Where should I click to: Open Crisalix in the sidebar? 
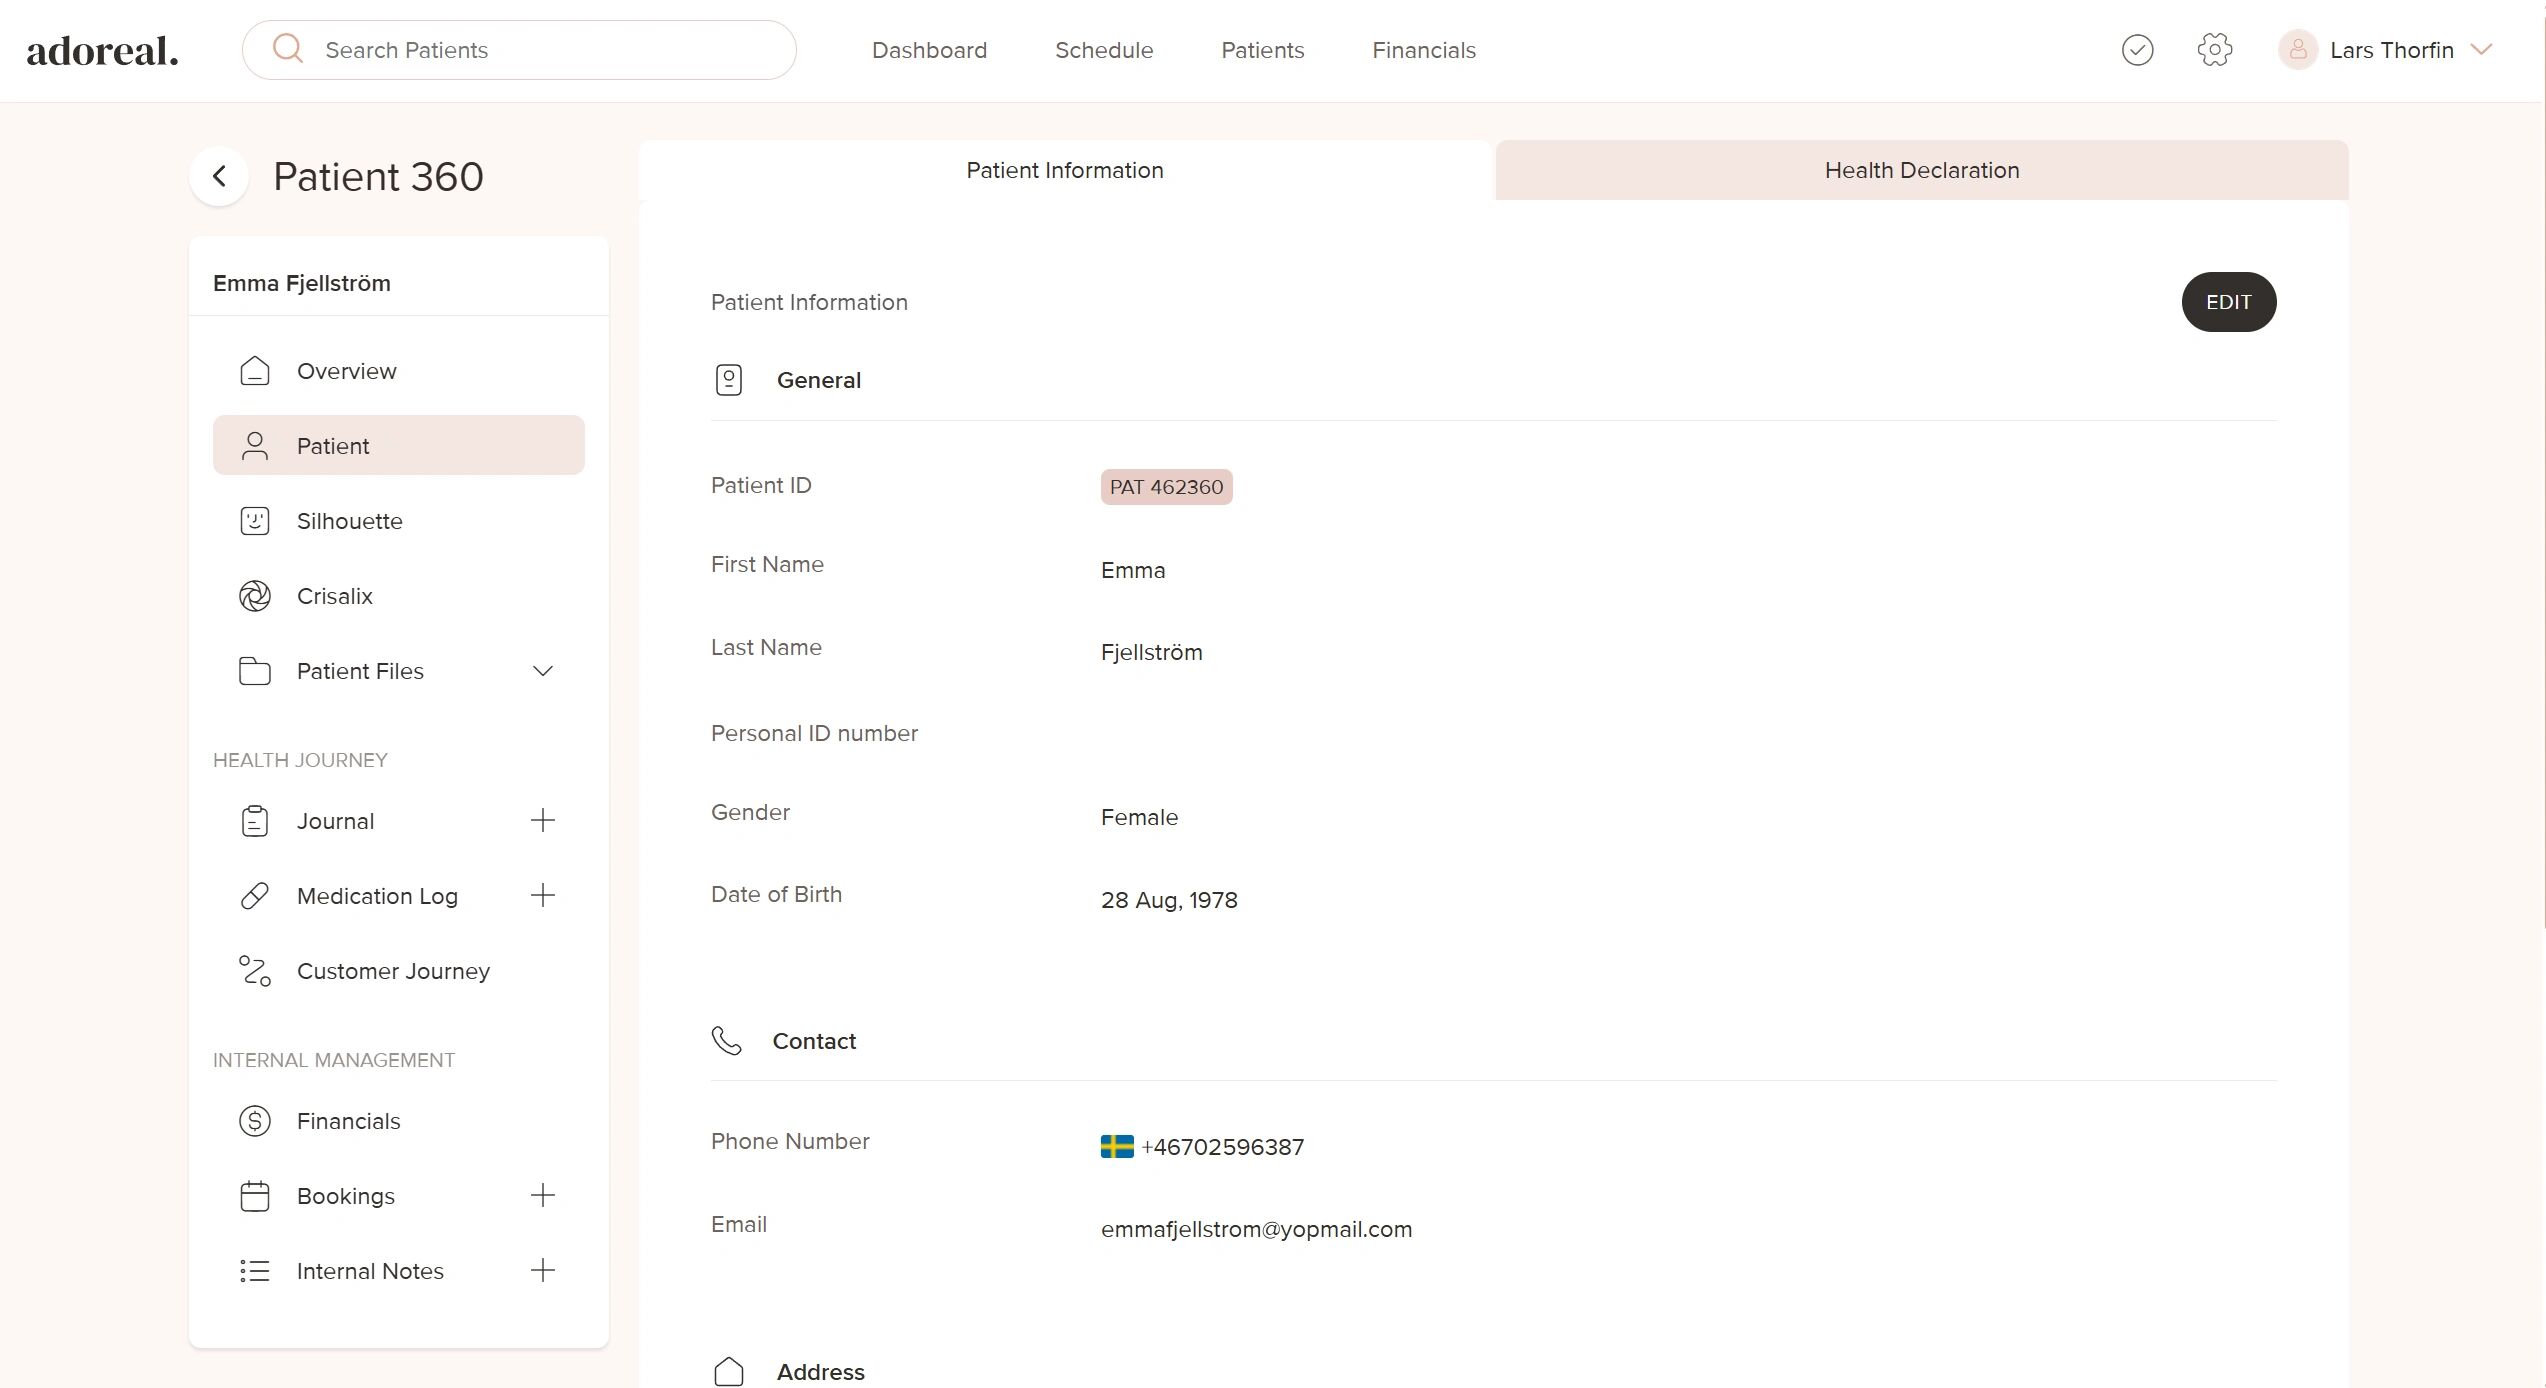tap(335, 596)
